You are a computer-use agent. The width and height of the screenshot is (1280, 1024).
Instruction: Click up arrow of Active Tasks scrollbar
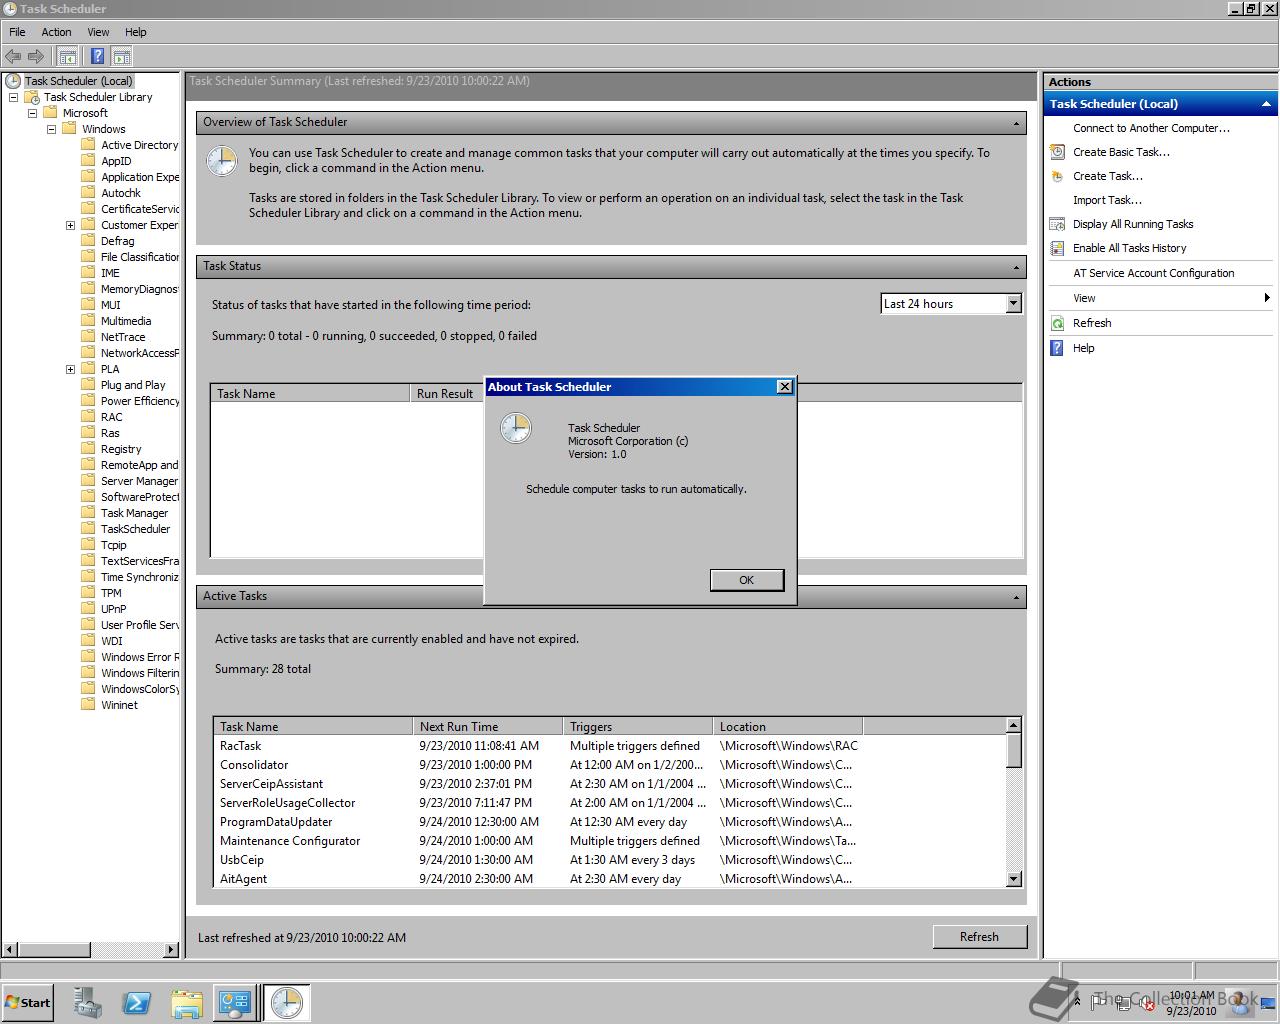pyautogui.click(x=1013, y=725)
